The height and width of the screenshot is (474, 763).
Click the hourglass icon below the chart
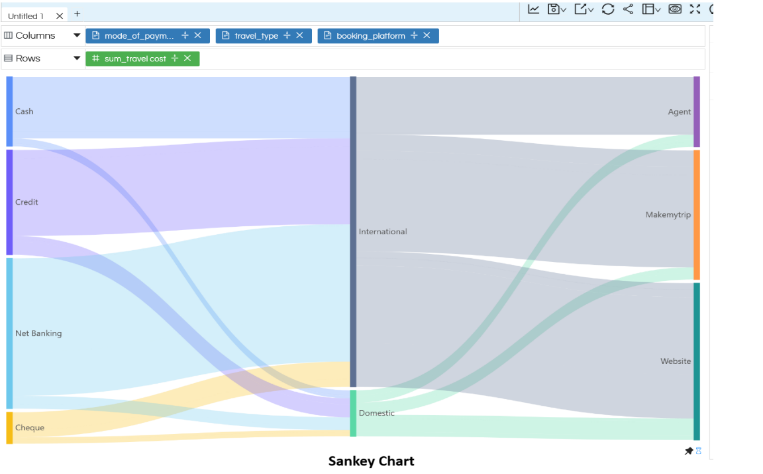pyautogui.click(x=698, y=451)
